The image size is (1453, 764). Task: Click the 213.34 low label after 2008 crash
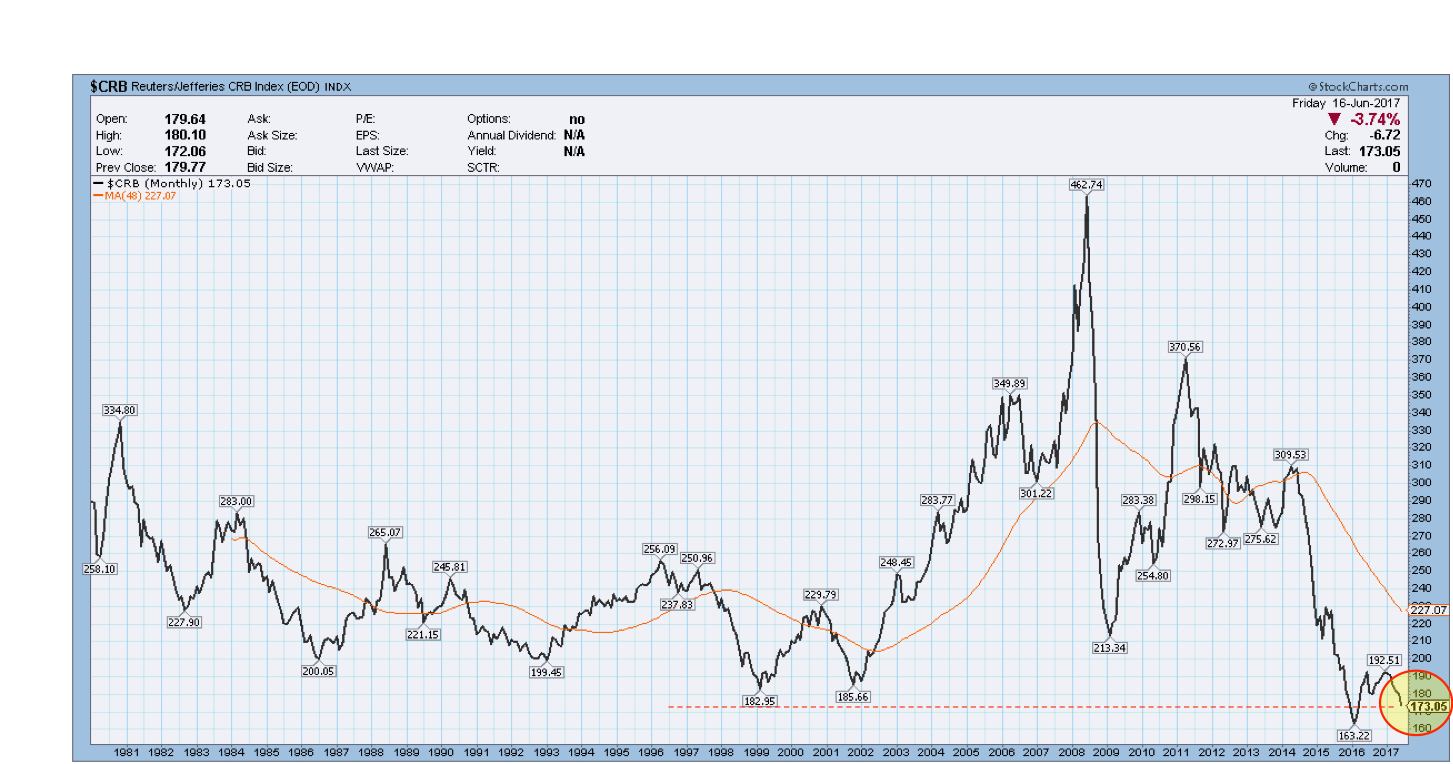pyautogui.click(x=1111, y=647)
